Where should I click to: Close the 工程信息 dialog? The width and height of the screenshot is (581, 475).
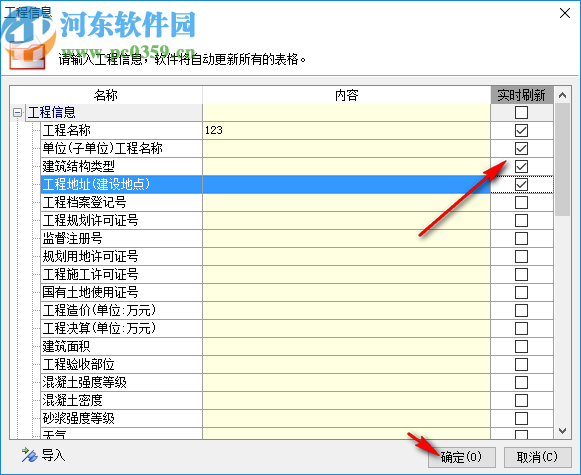pyautogui.click(x=565, y=13)
